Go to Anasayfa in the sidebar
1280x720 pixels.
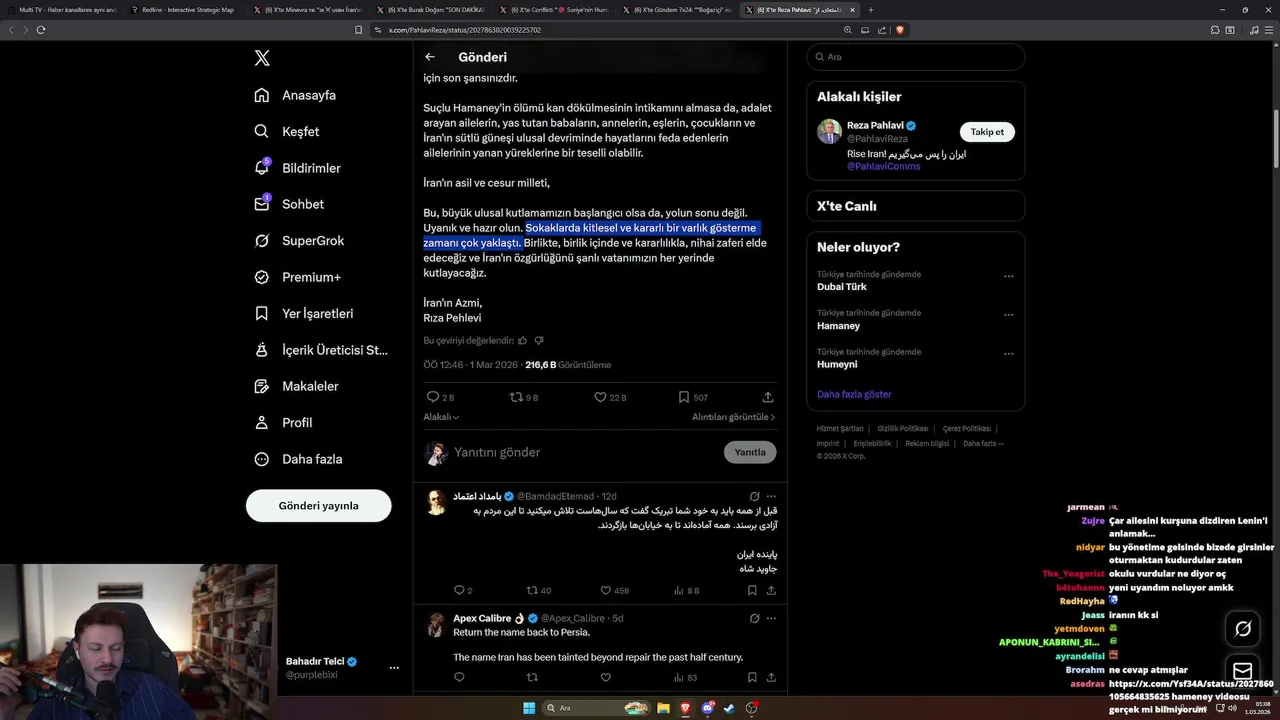(x=295, y=95)
